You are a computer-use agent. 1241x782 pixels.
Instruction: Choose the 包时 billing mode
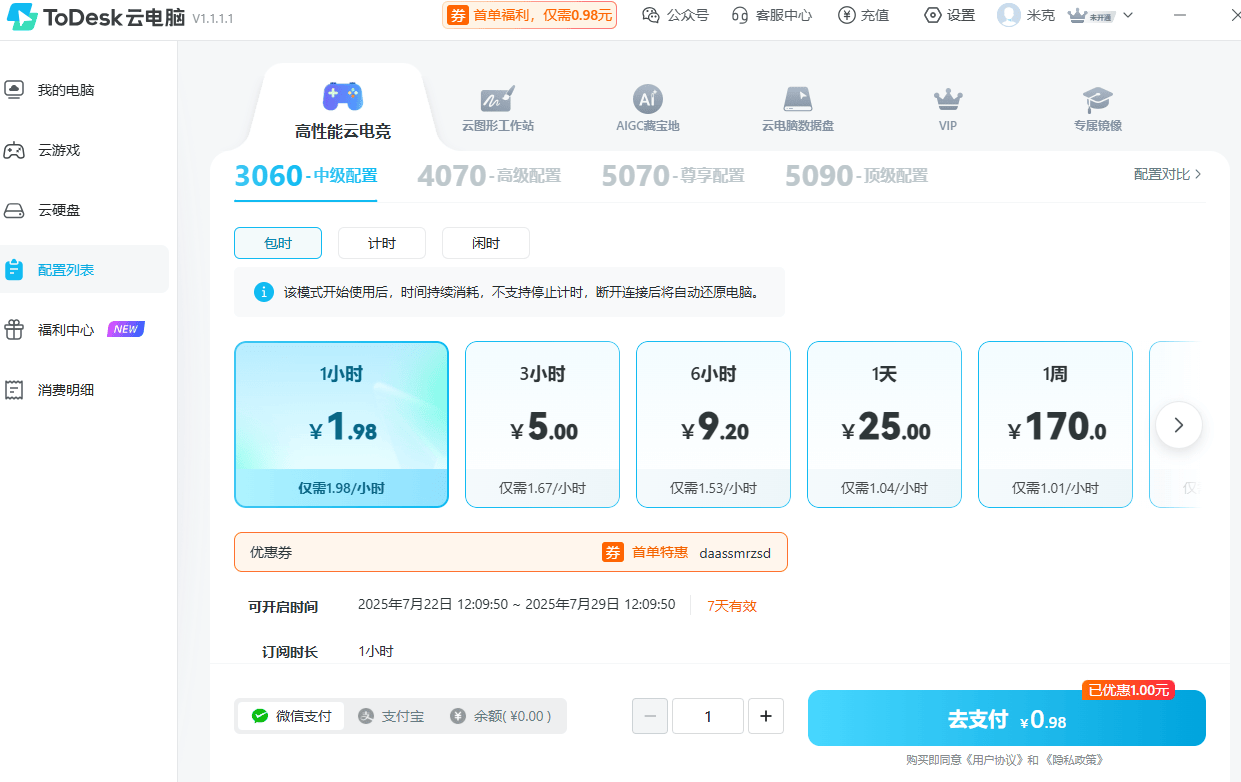click(278, 243)
